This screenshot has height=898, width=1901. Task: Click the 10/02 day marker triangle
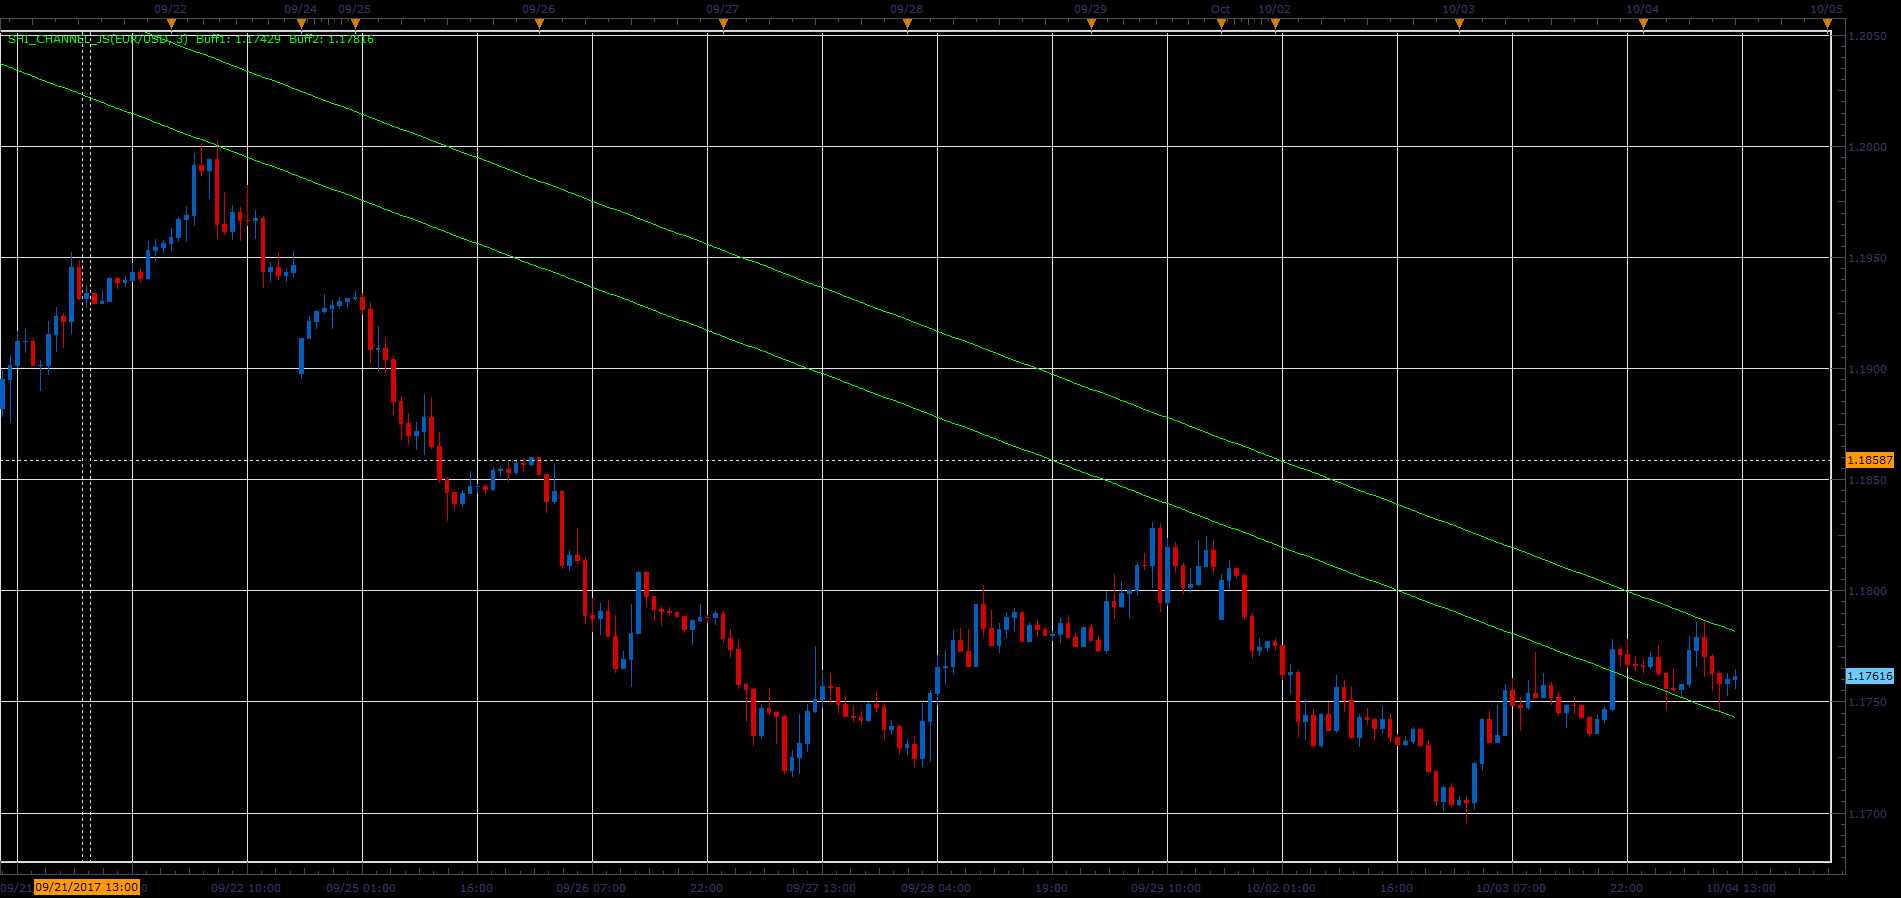point(1275,24)
